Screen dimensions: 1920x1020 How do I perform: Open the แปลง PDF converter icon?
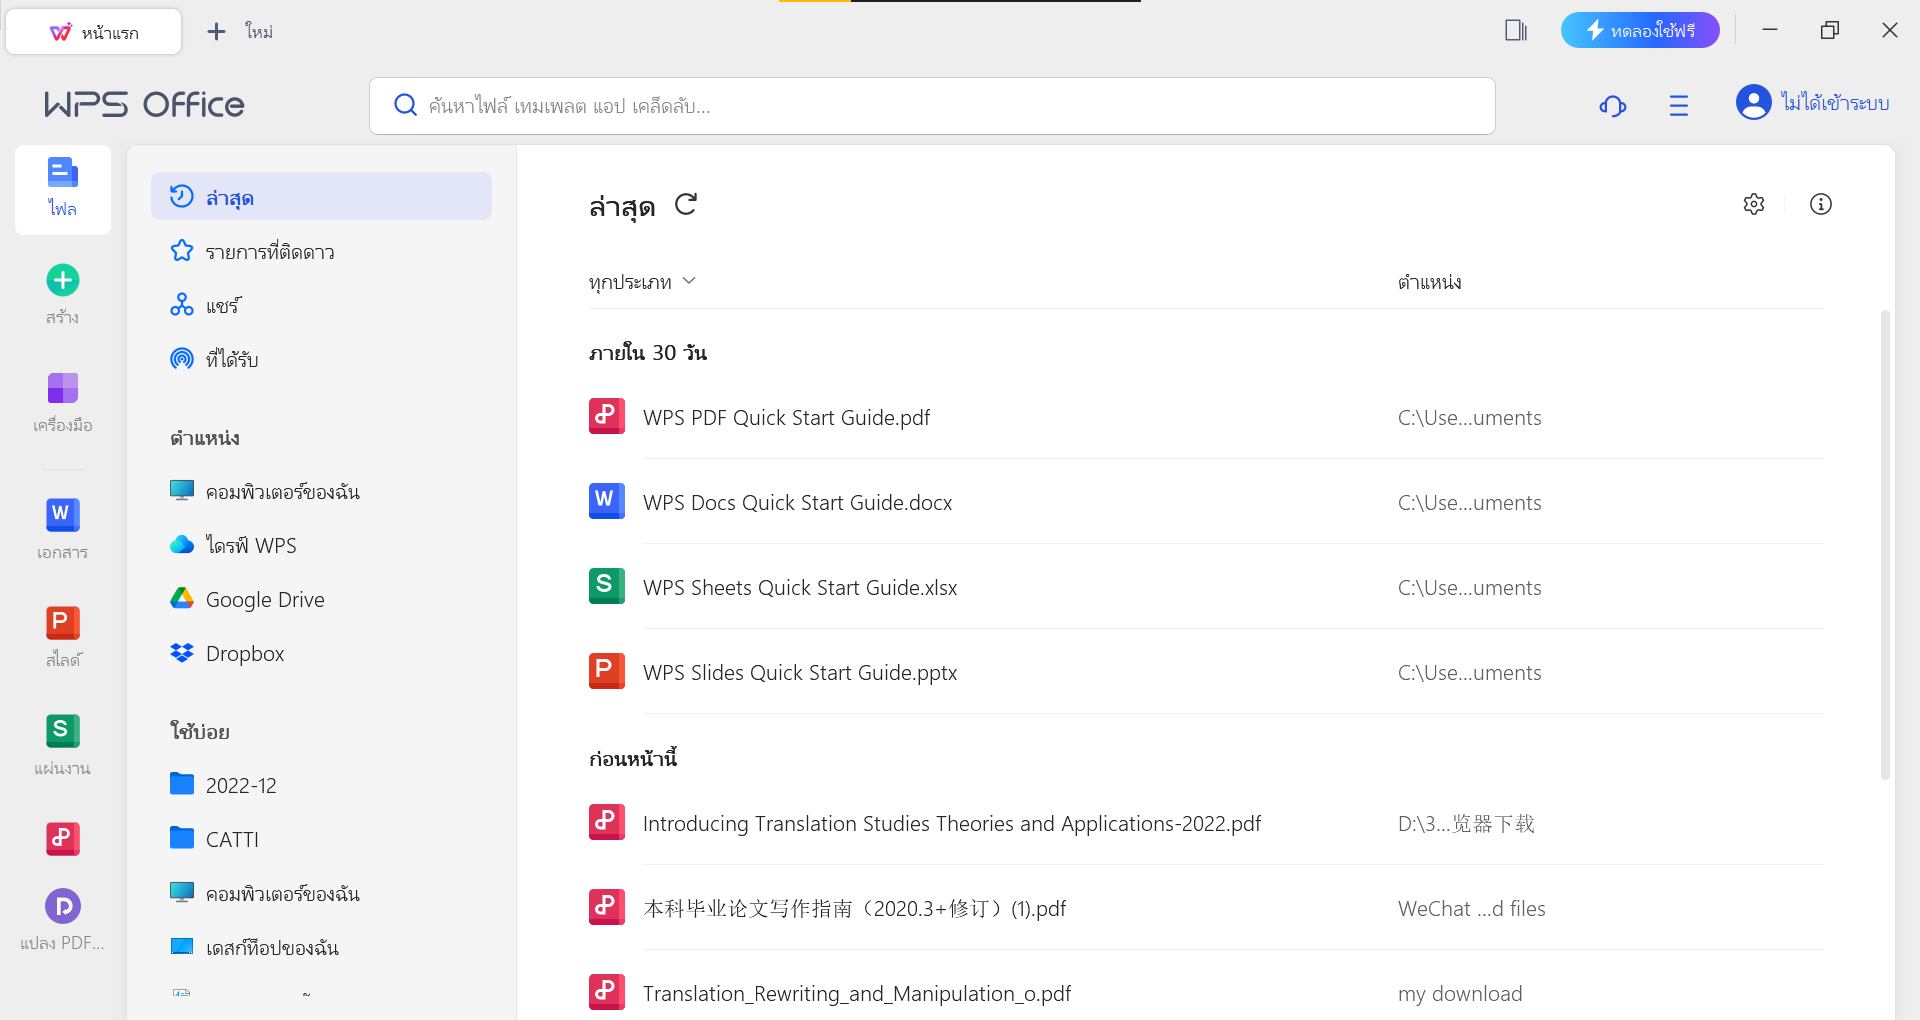(63, 906)
